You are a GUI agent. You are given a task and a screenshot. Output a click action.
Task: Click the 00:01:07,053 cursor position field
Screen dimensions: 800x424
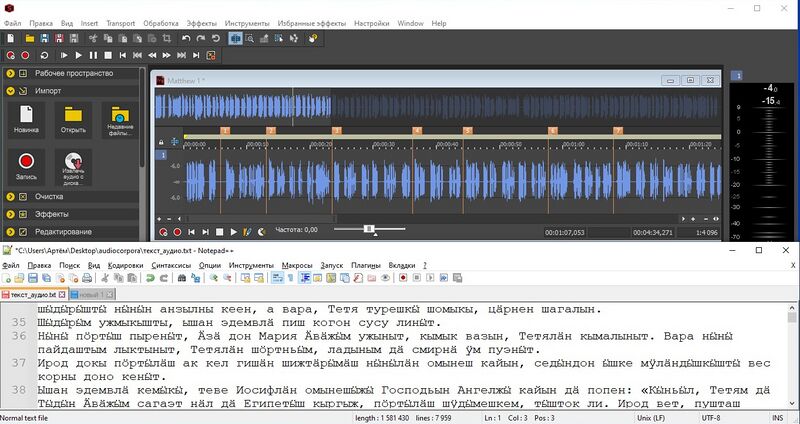coord(564,233)
